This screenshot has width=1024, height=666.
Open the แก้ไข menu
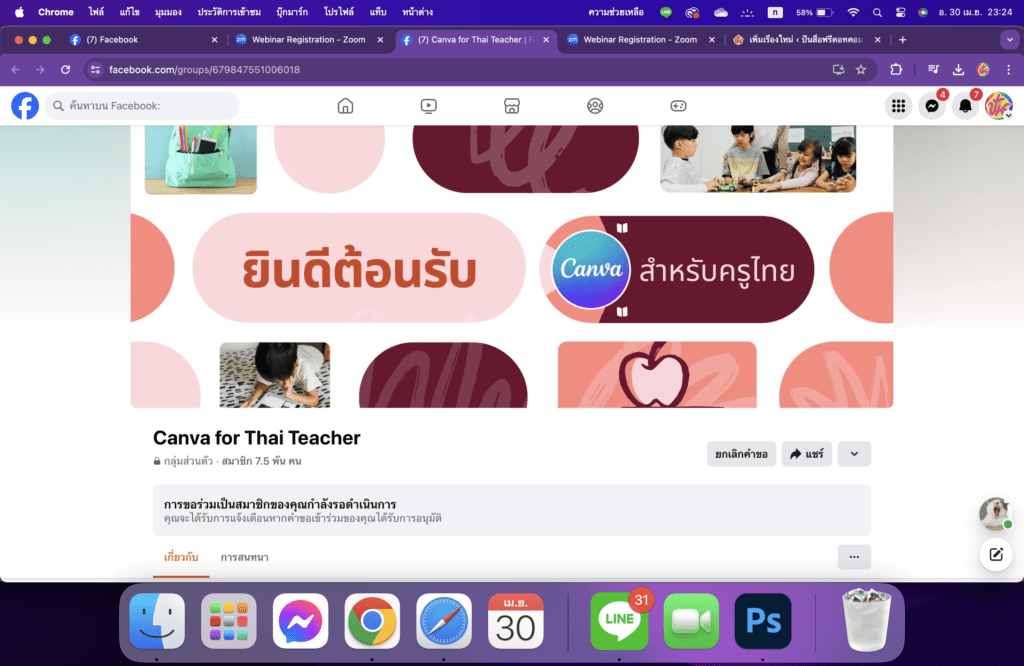click(x=129, y=12)
